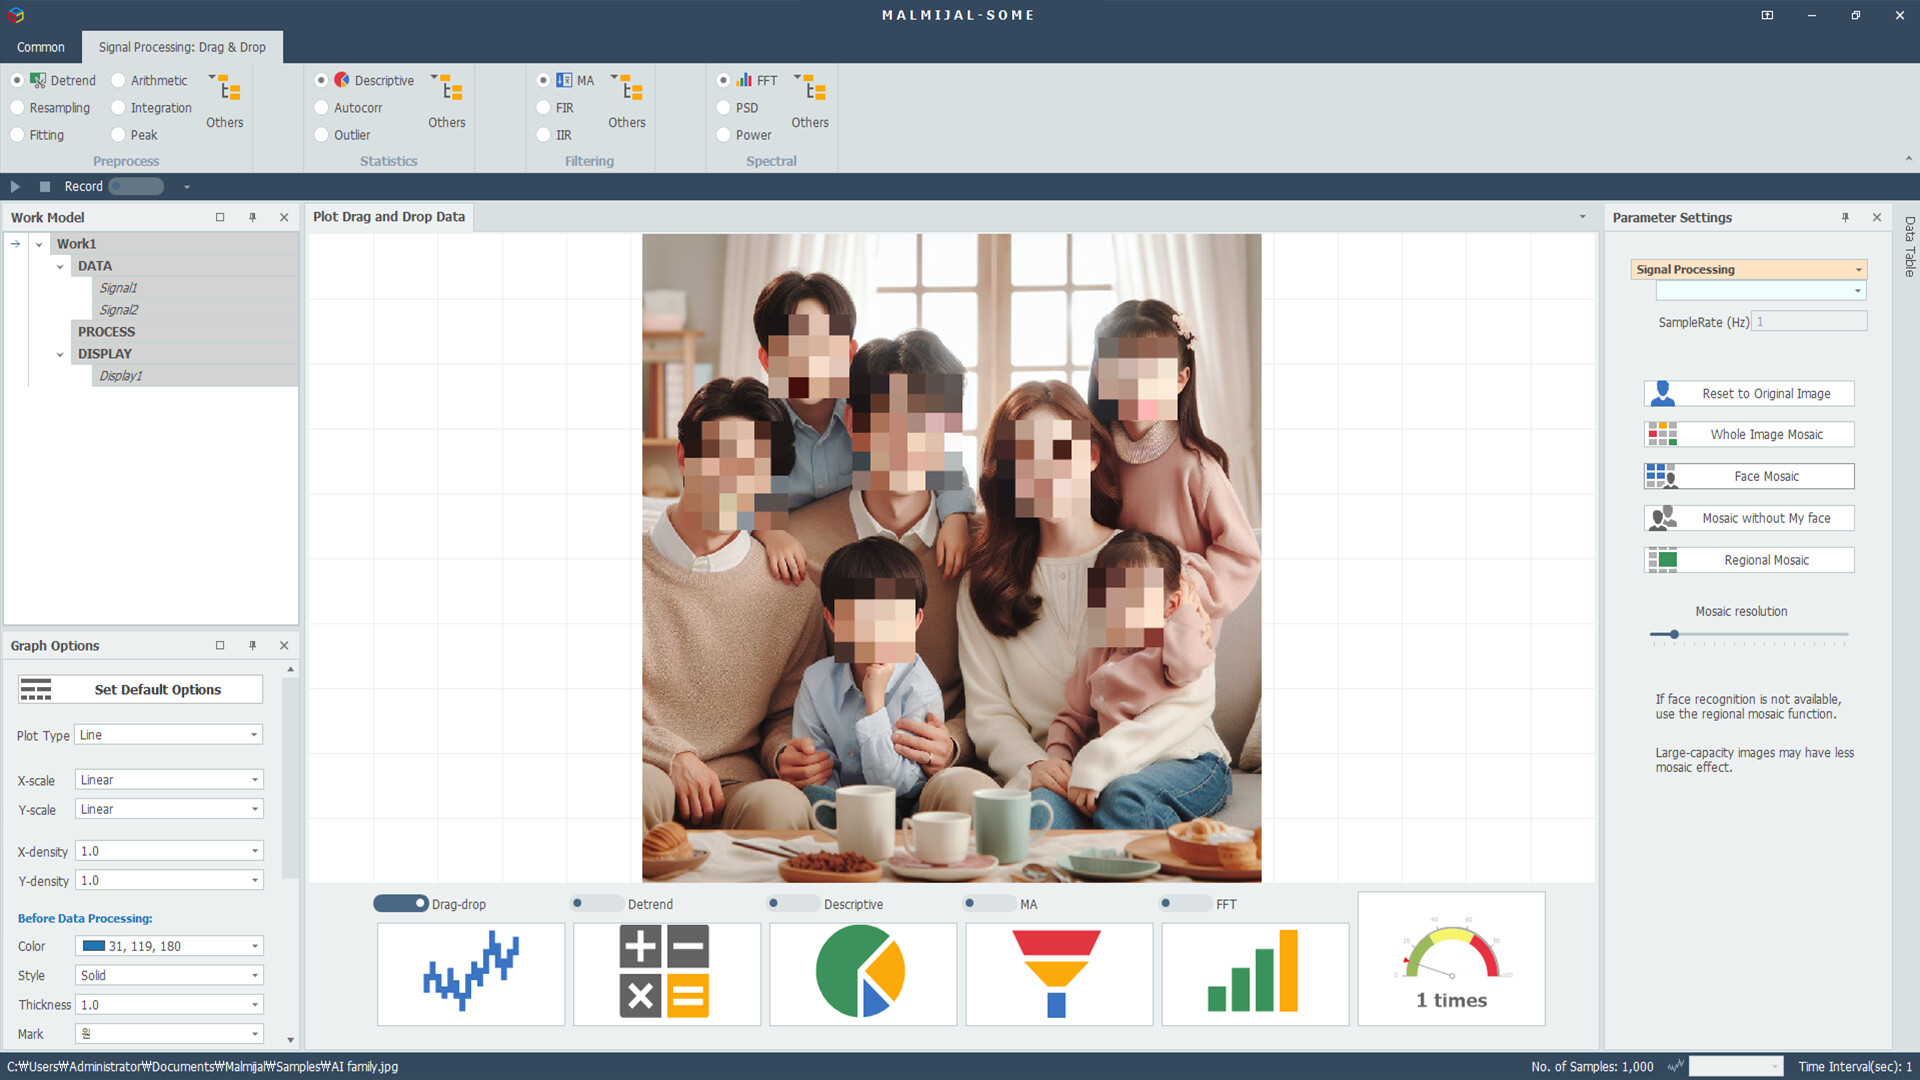
Task: Open the gauge widget showing 1 times
Action: 1450,958
